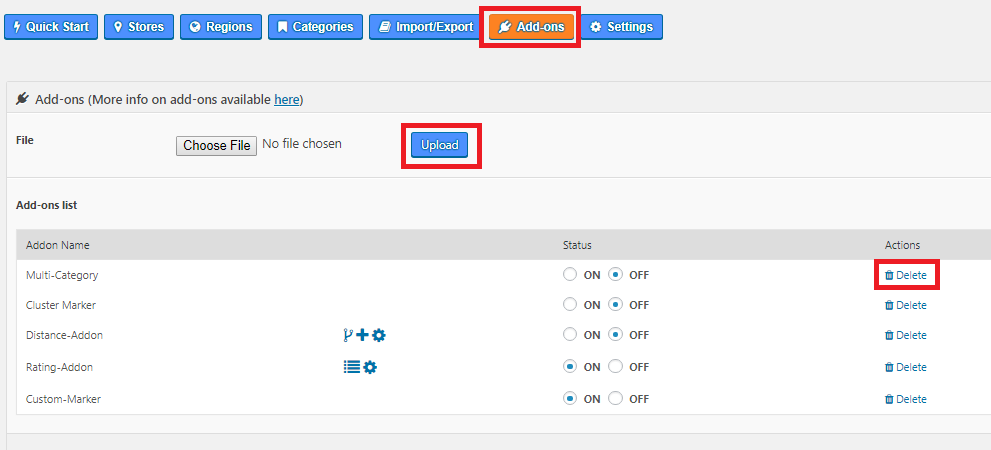This screenshot has width=991, height=450.
Task: Go to the Settings tab
Action: [621, 27]
